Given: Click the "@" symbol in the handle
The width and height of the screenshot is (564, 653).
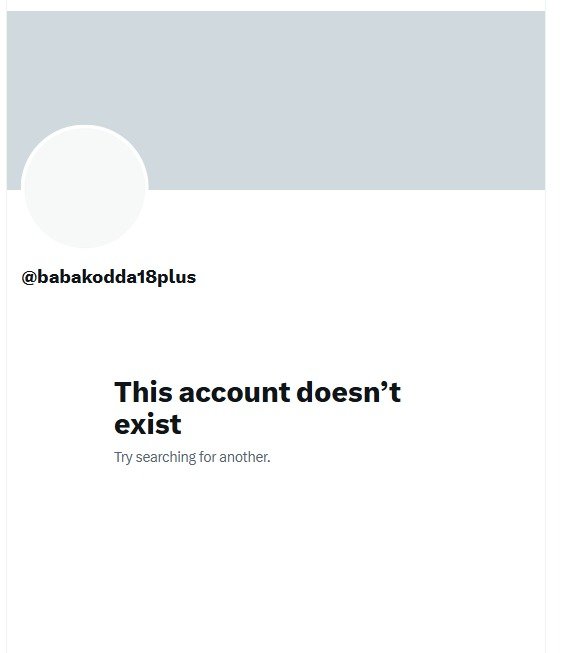Looking at the screenshot, I should [x=29, y=278].
